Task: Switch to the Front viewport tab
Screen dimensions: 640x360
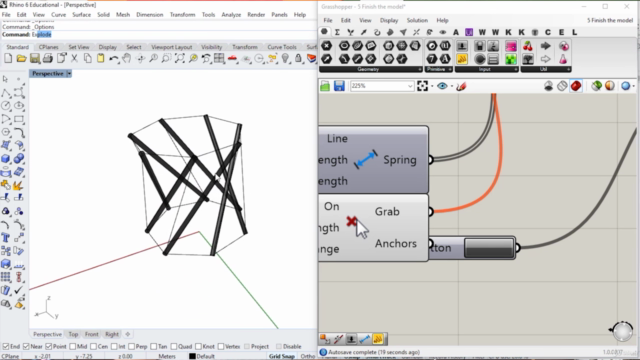Action: [x=91, y=334]
